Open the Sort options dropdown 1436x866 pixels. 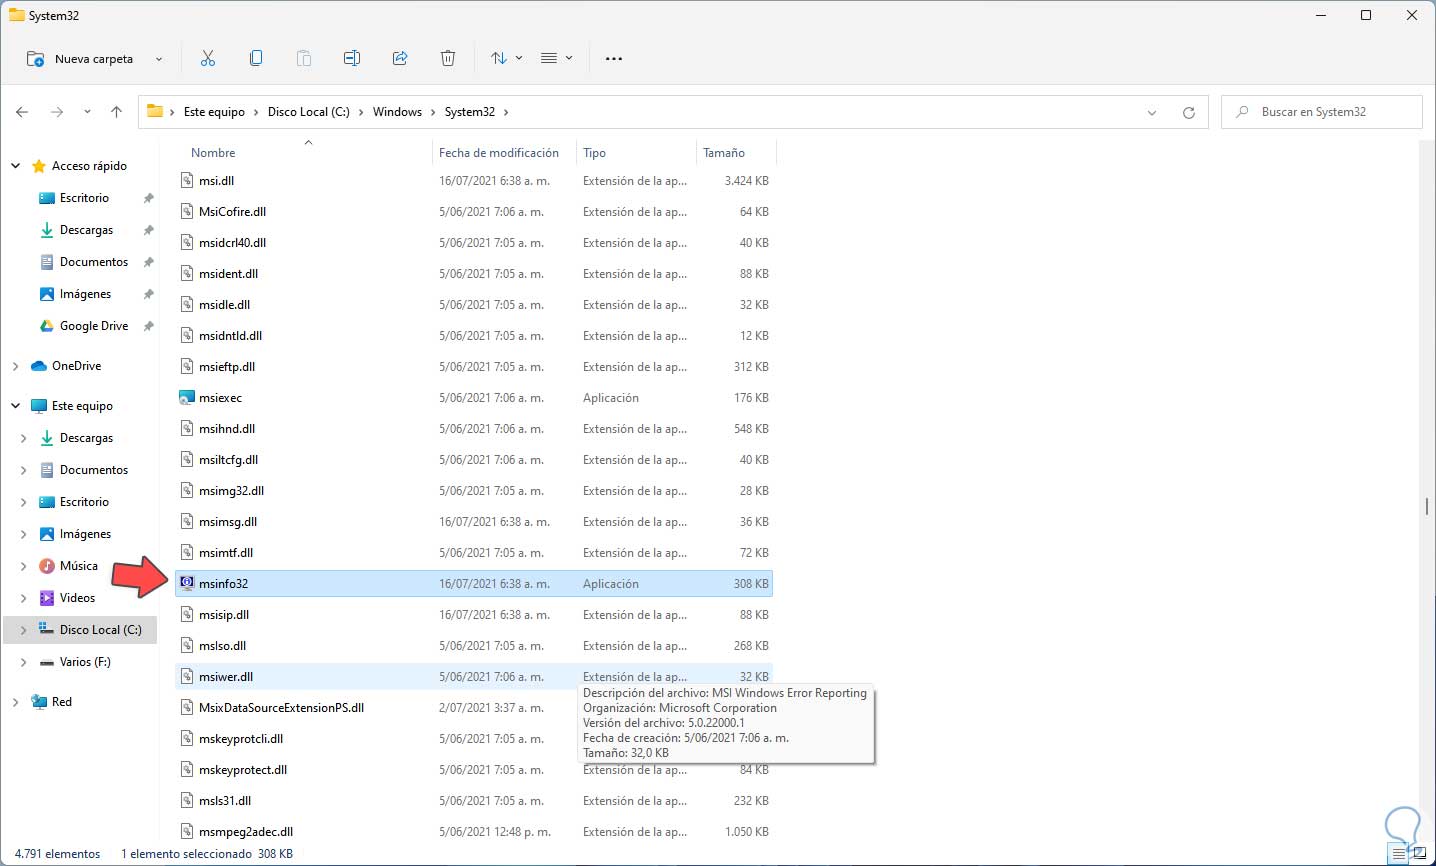506,59
